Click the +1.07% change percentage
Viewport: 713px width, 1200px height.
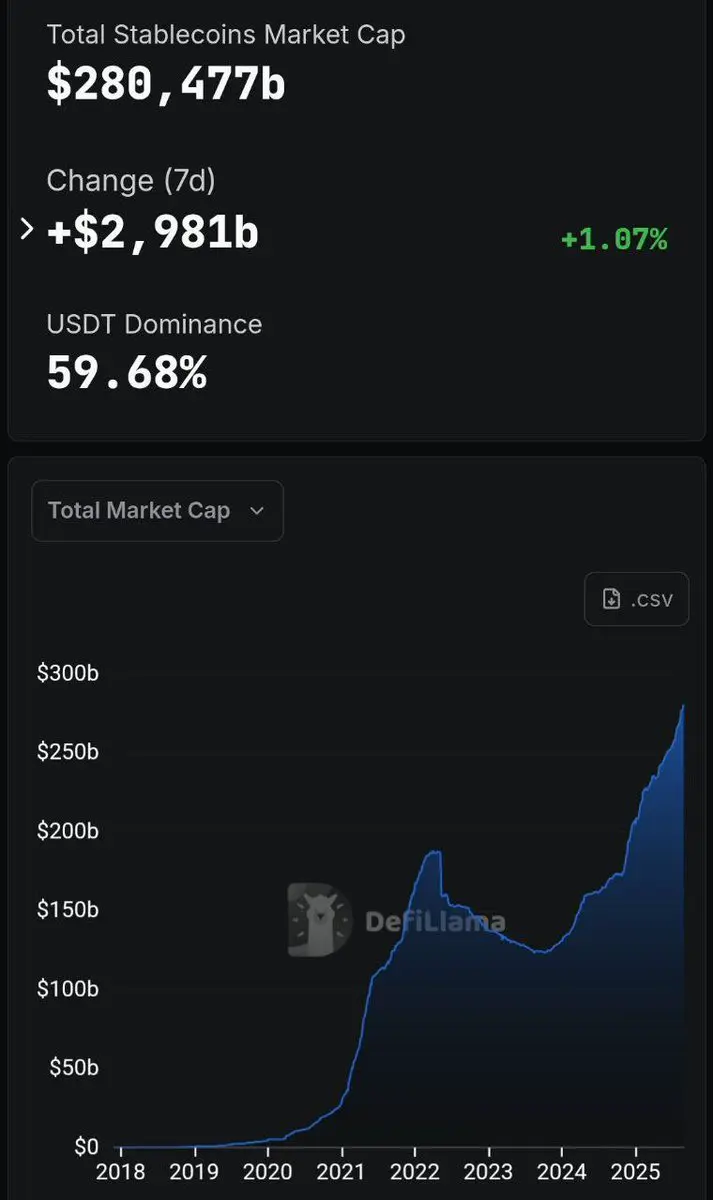(x=614, y=240)
